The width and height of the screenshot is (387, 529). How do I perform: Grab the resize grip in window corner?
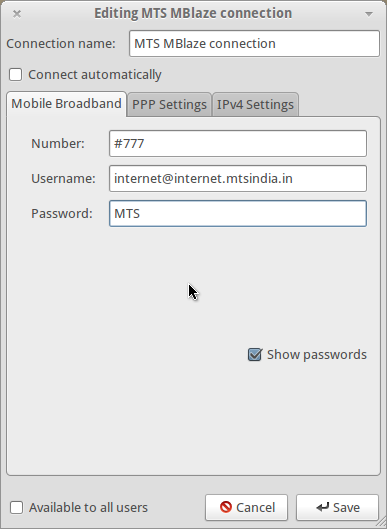[382, 524]
